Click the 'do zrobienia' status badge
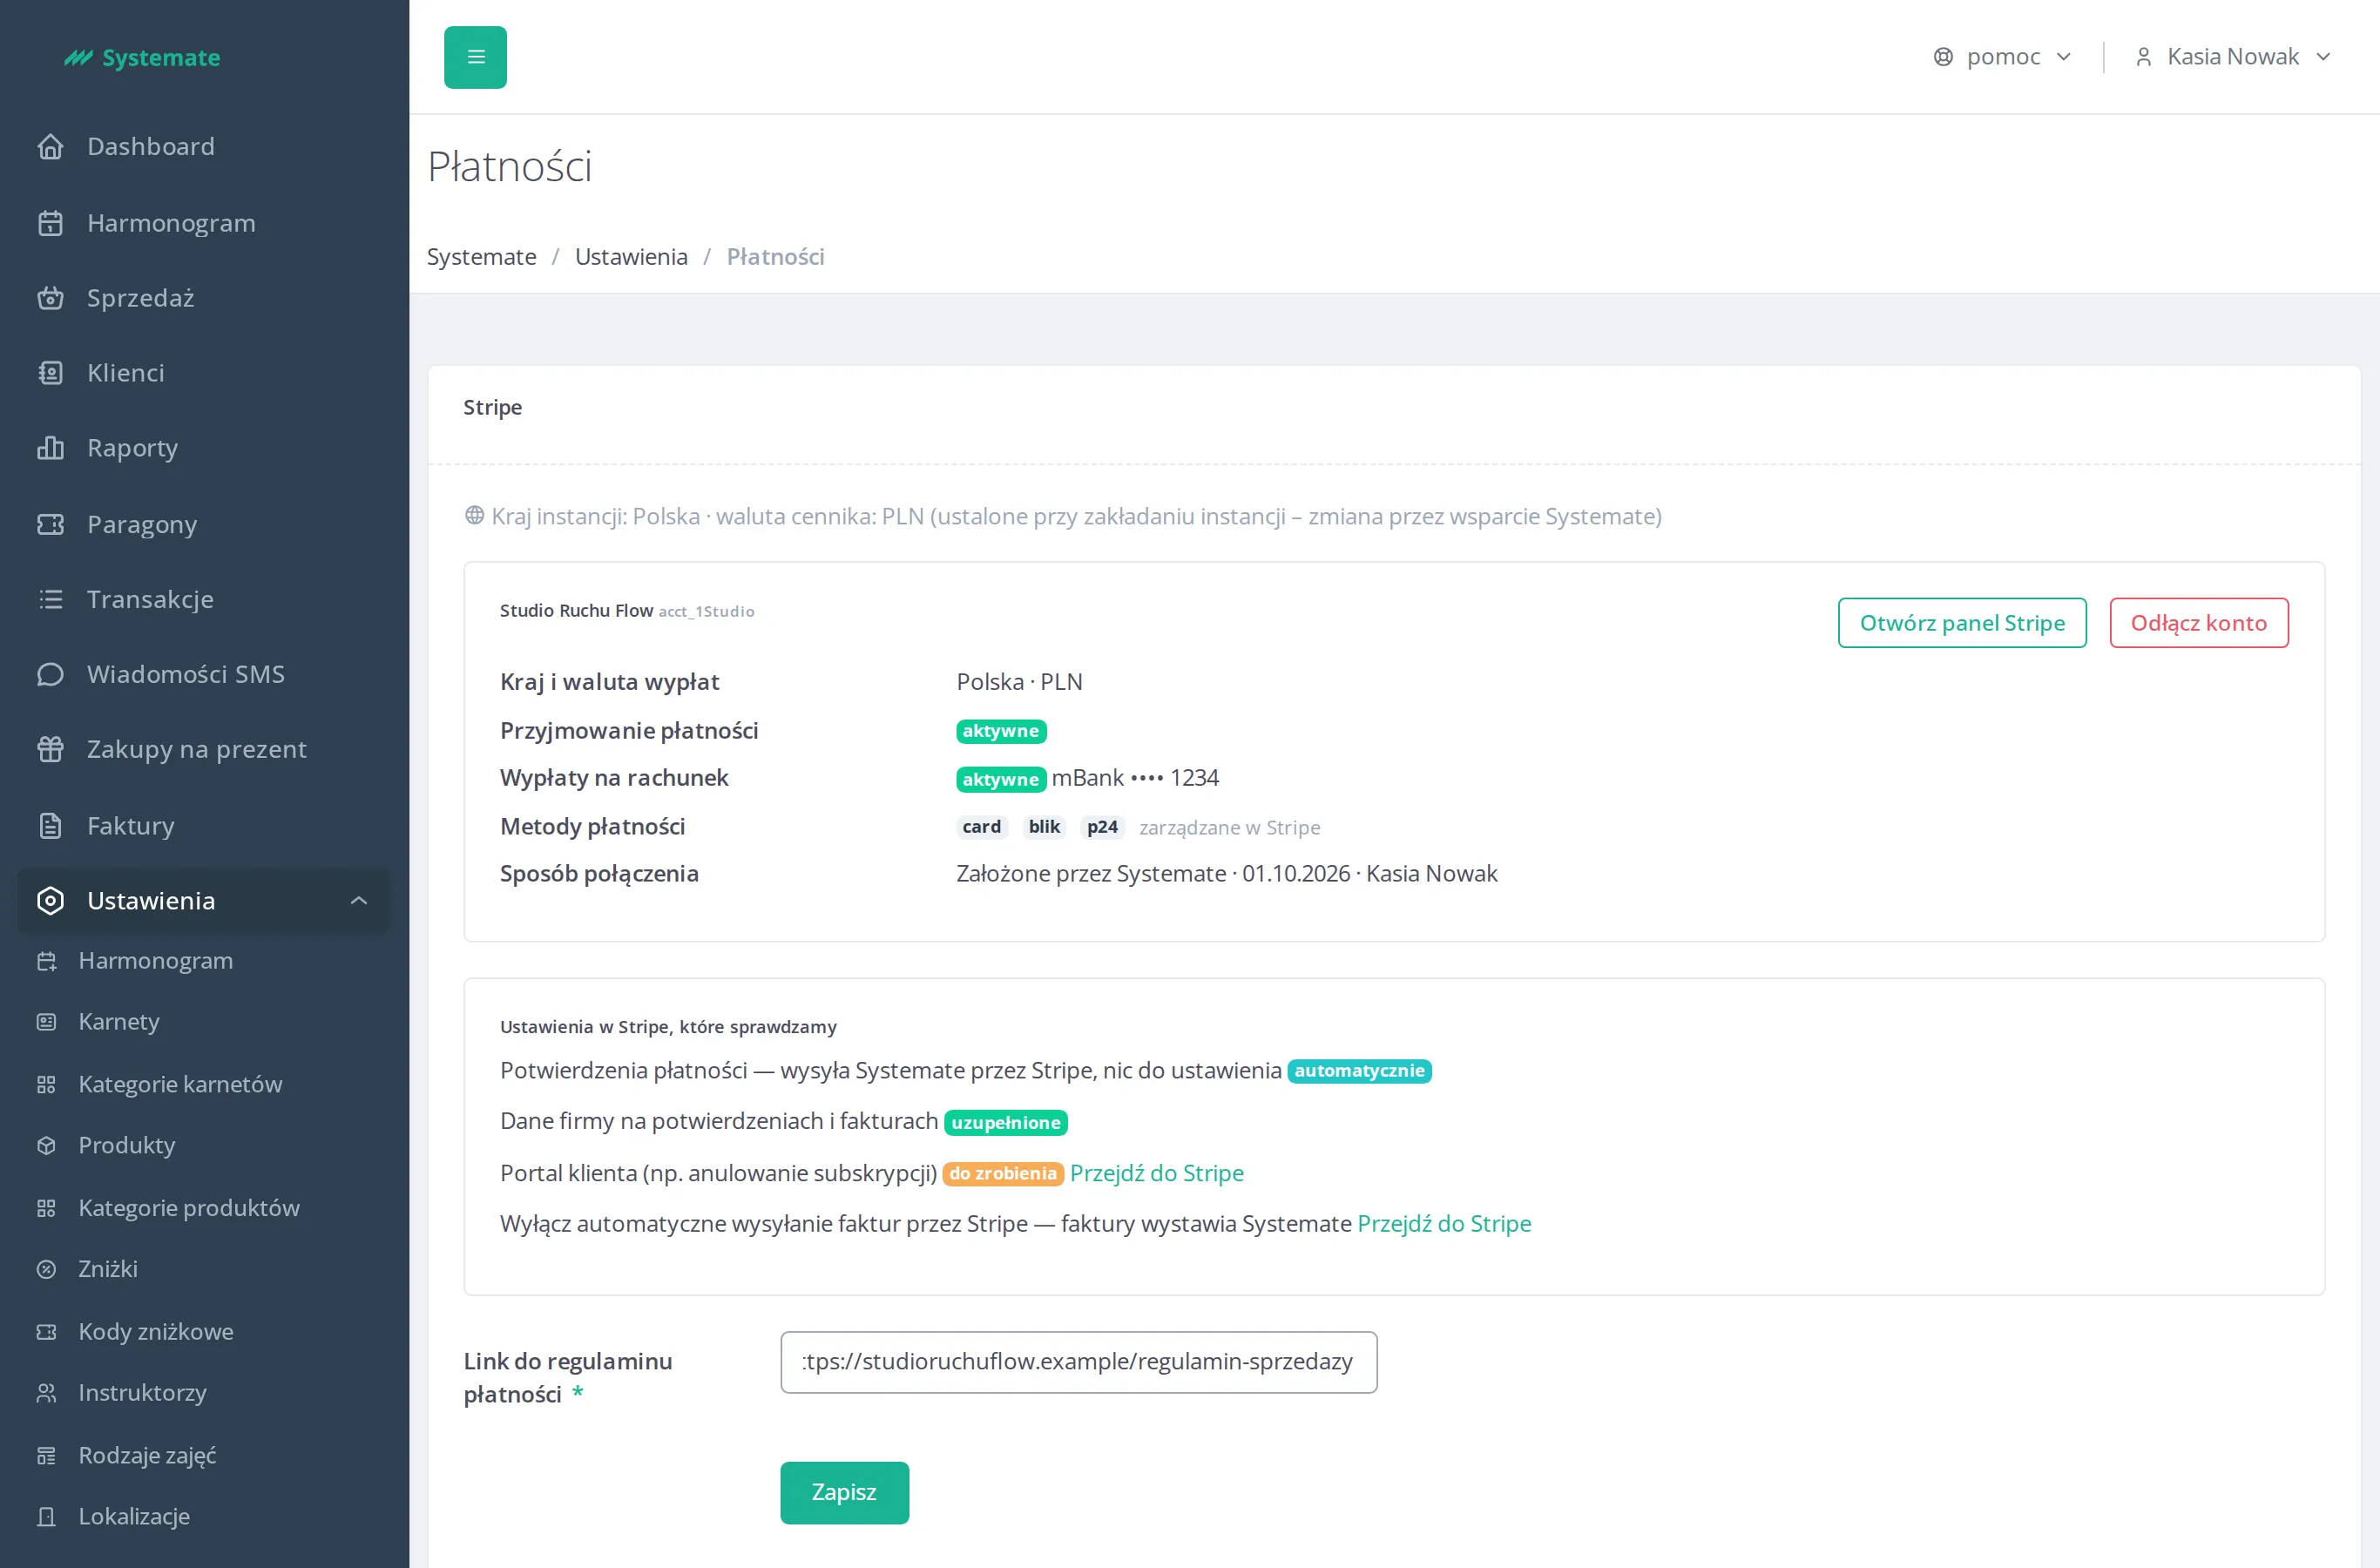The height and width of the screenshot is (1568, 2380). (x=1003, y=1173)
